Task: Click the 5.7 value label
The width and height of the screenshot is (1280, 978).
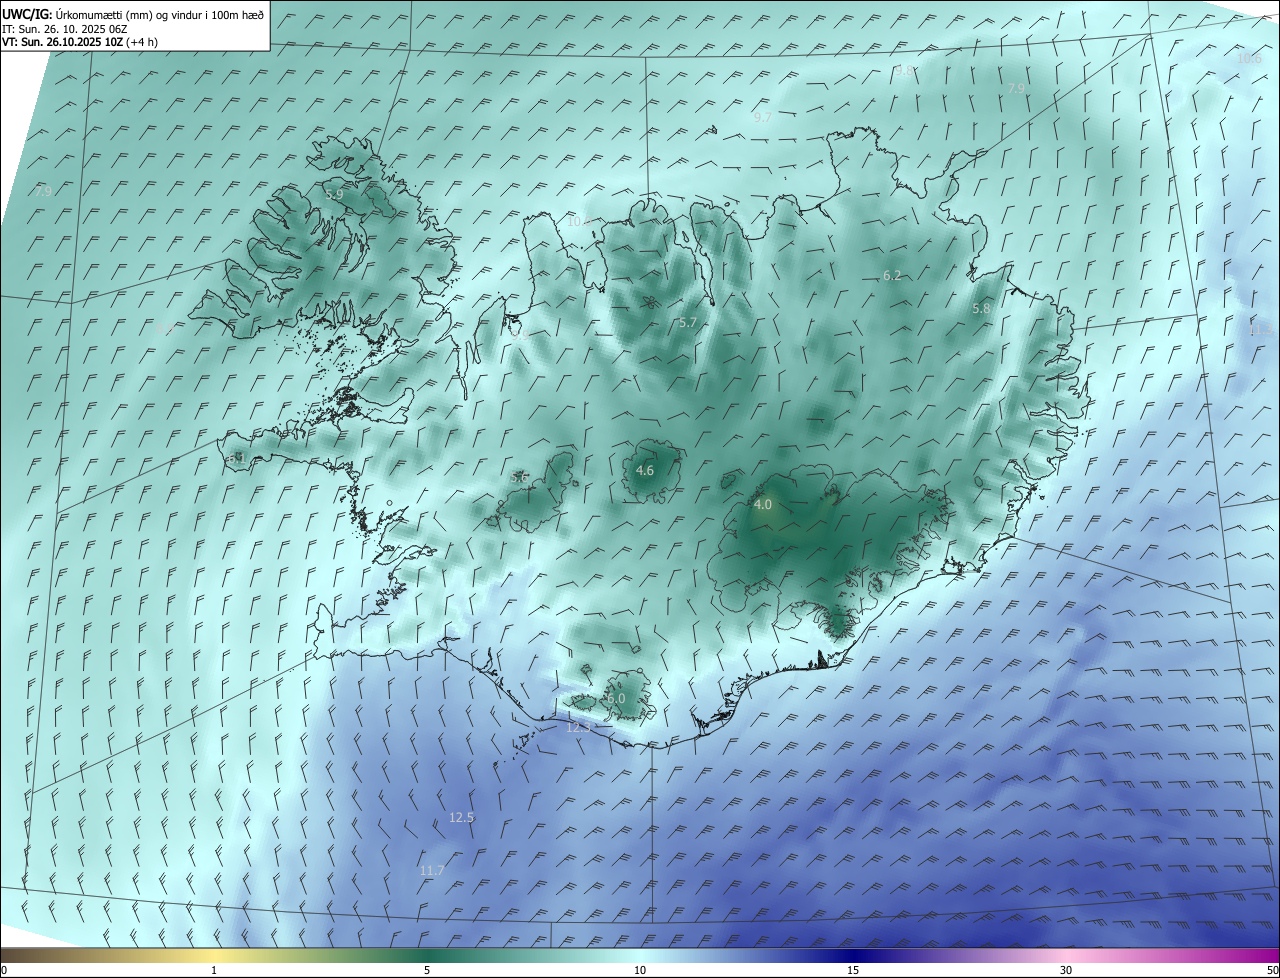Action: click(x=687, y=322)
